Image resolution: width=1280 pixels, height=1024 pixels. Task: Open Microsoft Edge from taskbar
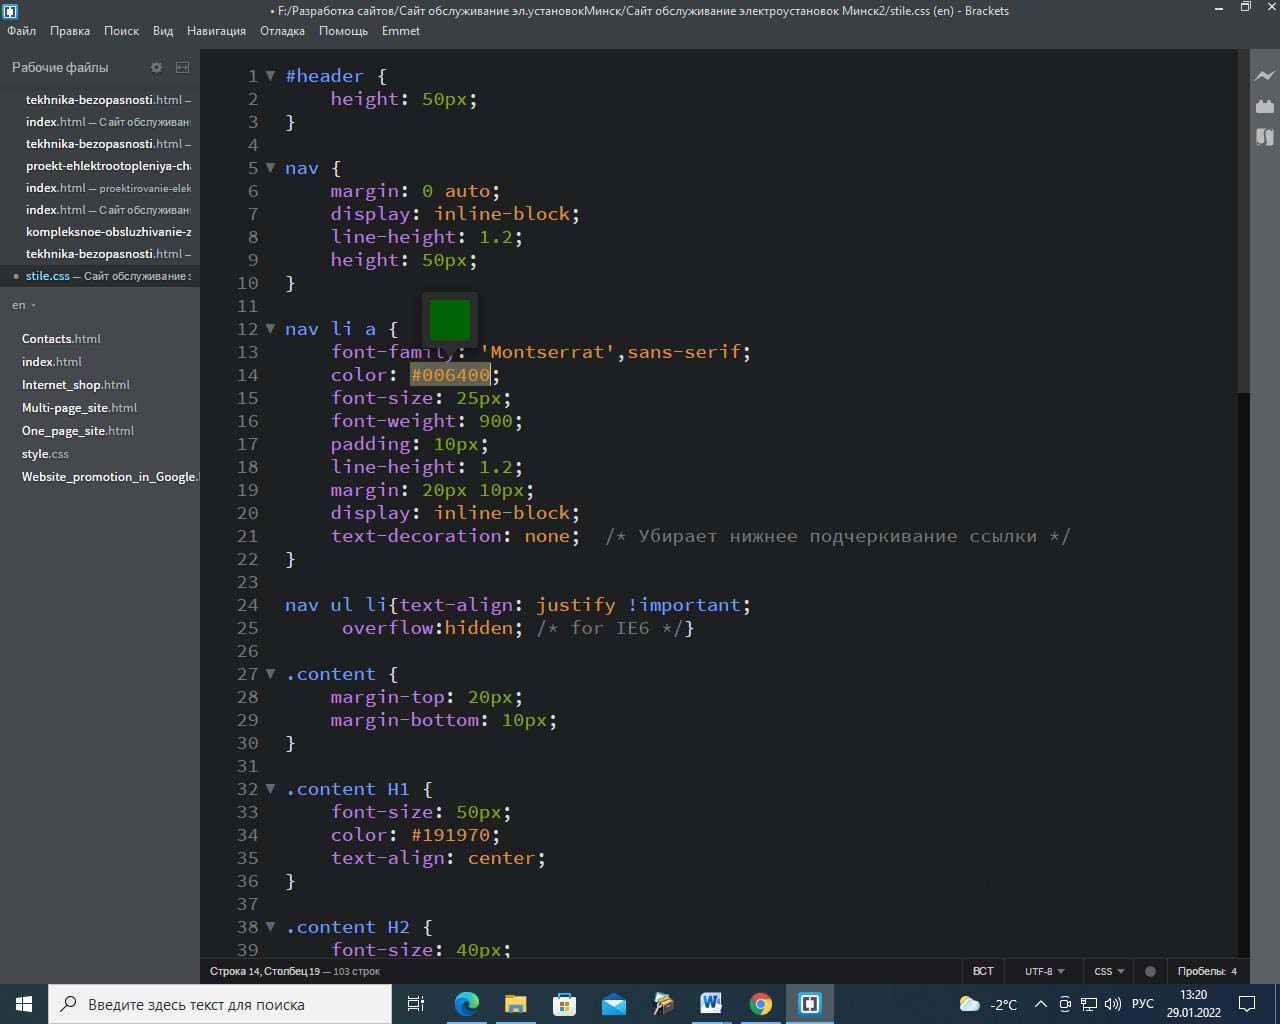[x=467, y=1004]
